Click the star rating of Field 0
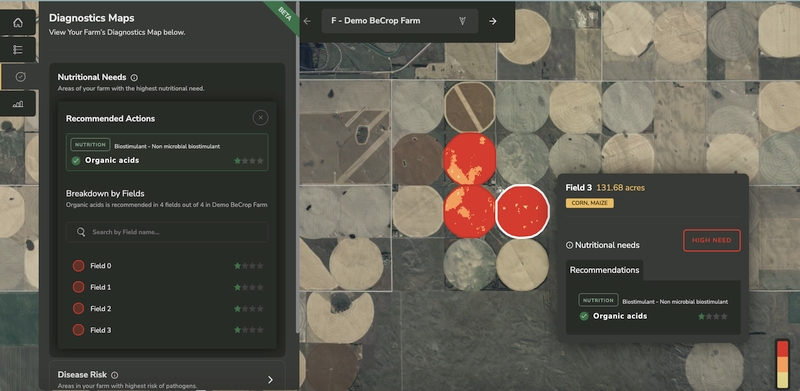The image size is (800, 391). click(x=249, y=266)
